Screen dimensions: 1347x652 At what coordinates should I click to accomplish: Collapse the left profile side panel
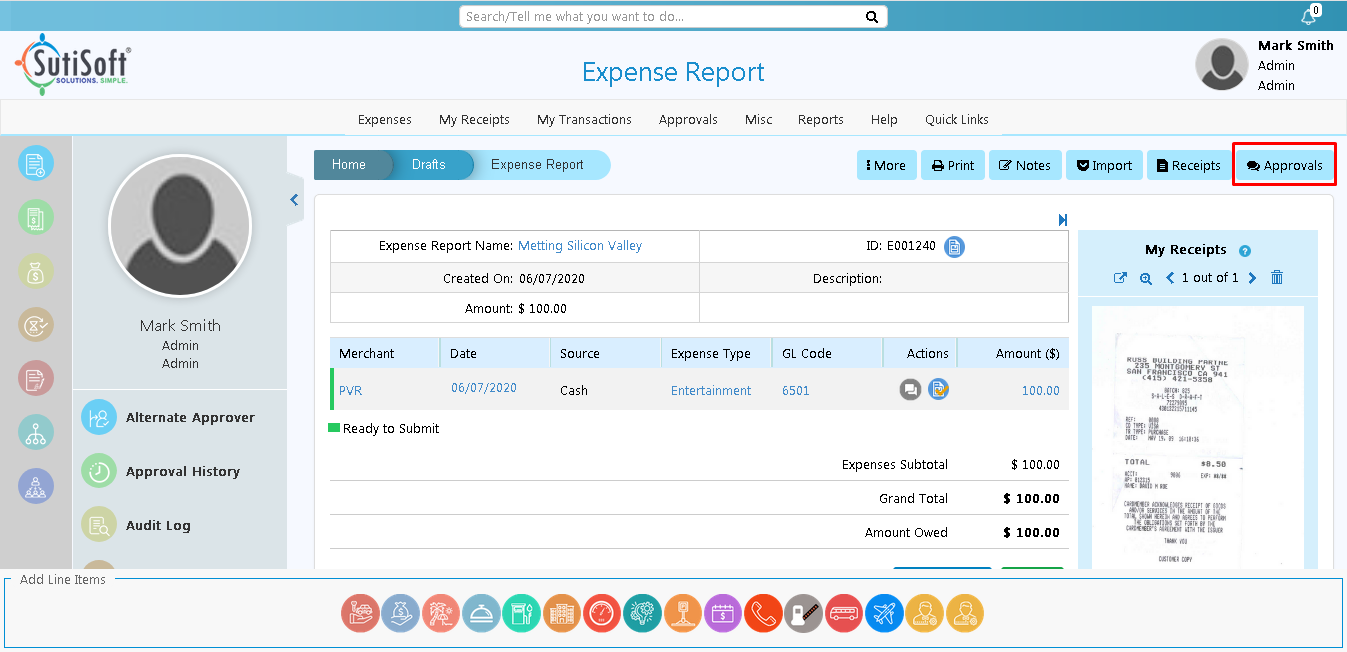294,200
